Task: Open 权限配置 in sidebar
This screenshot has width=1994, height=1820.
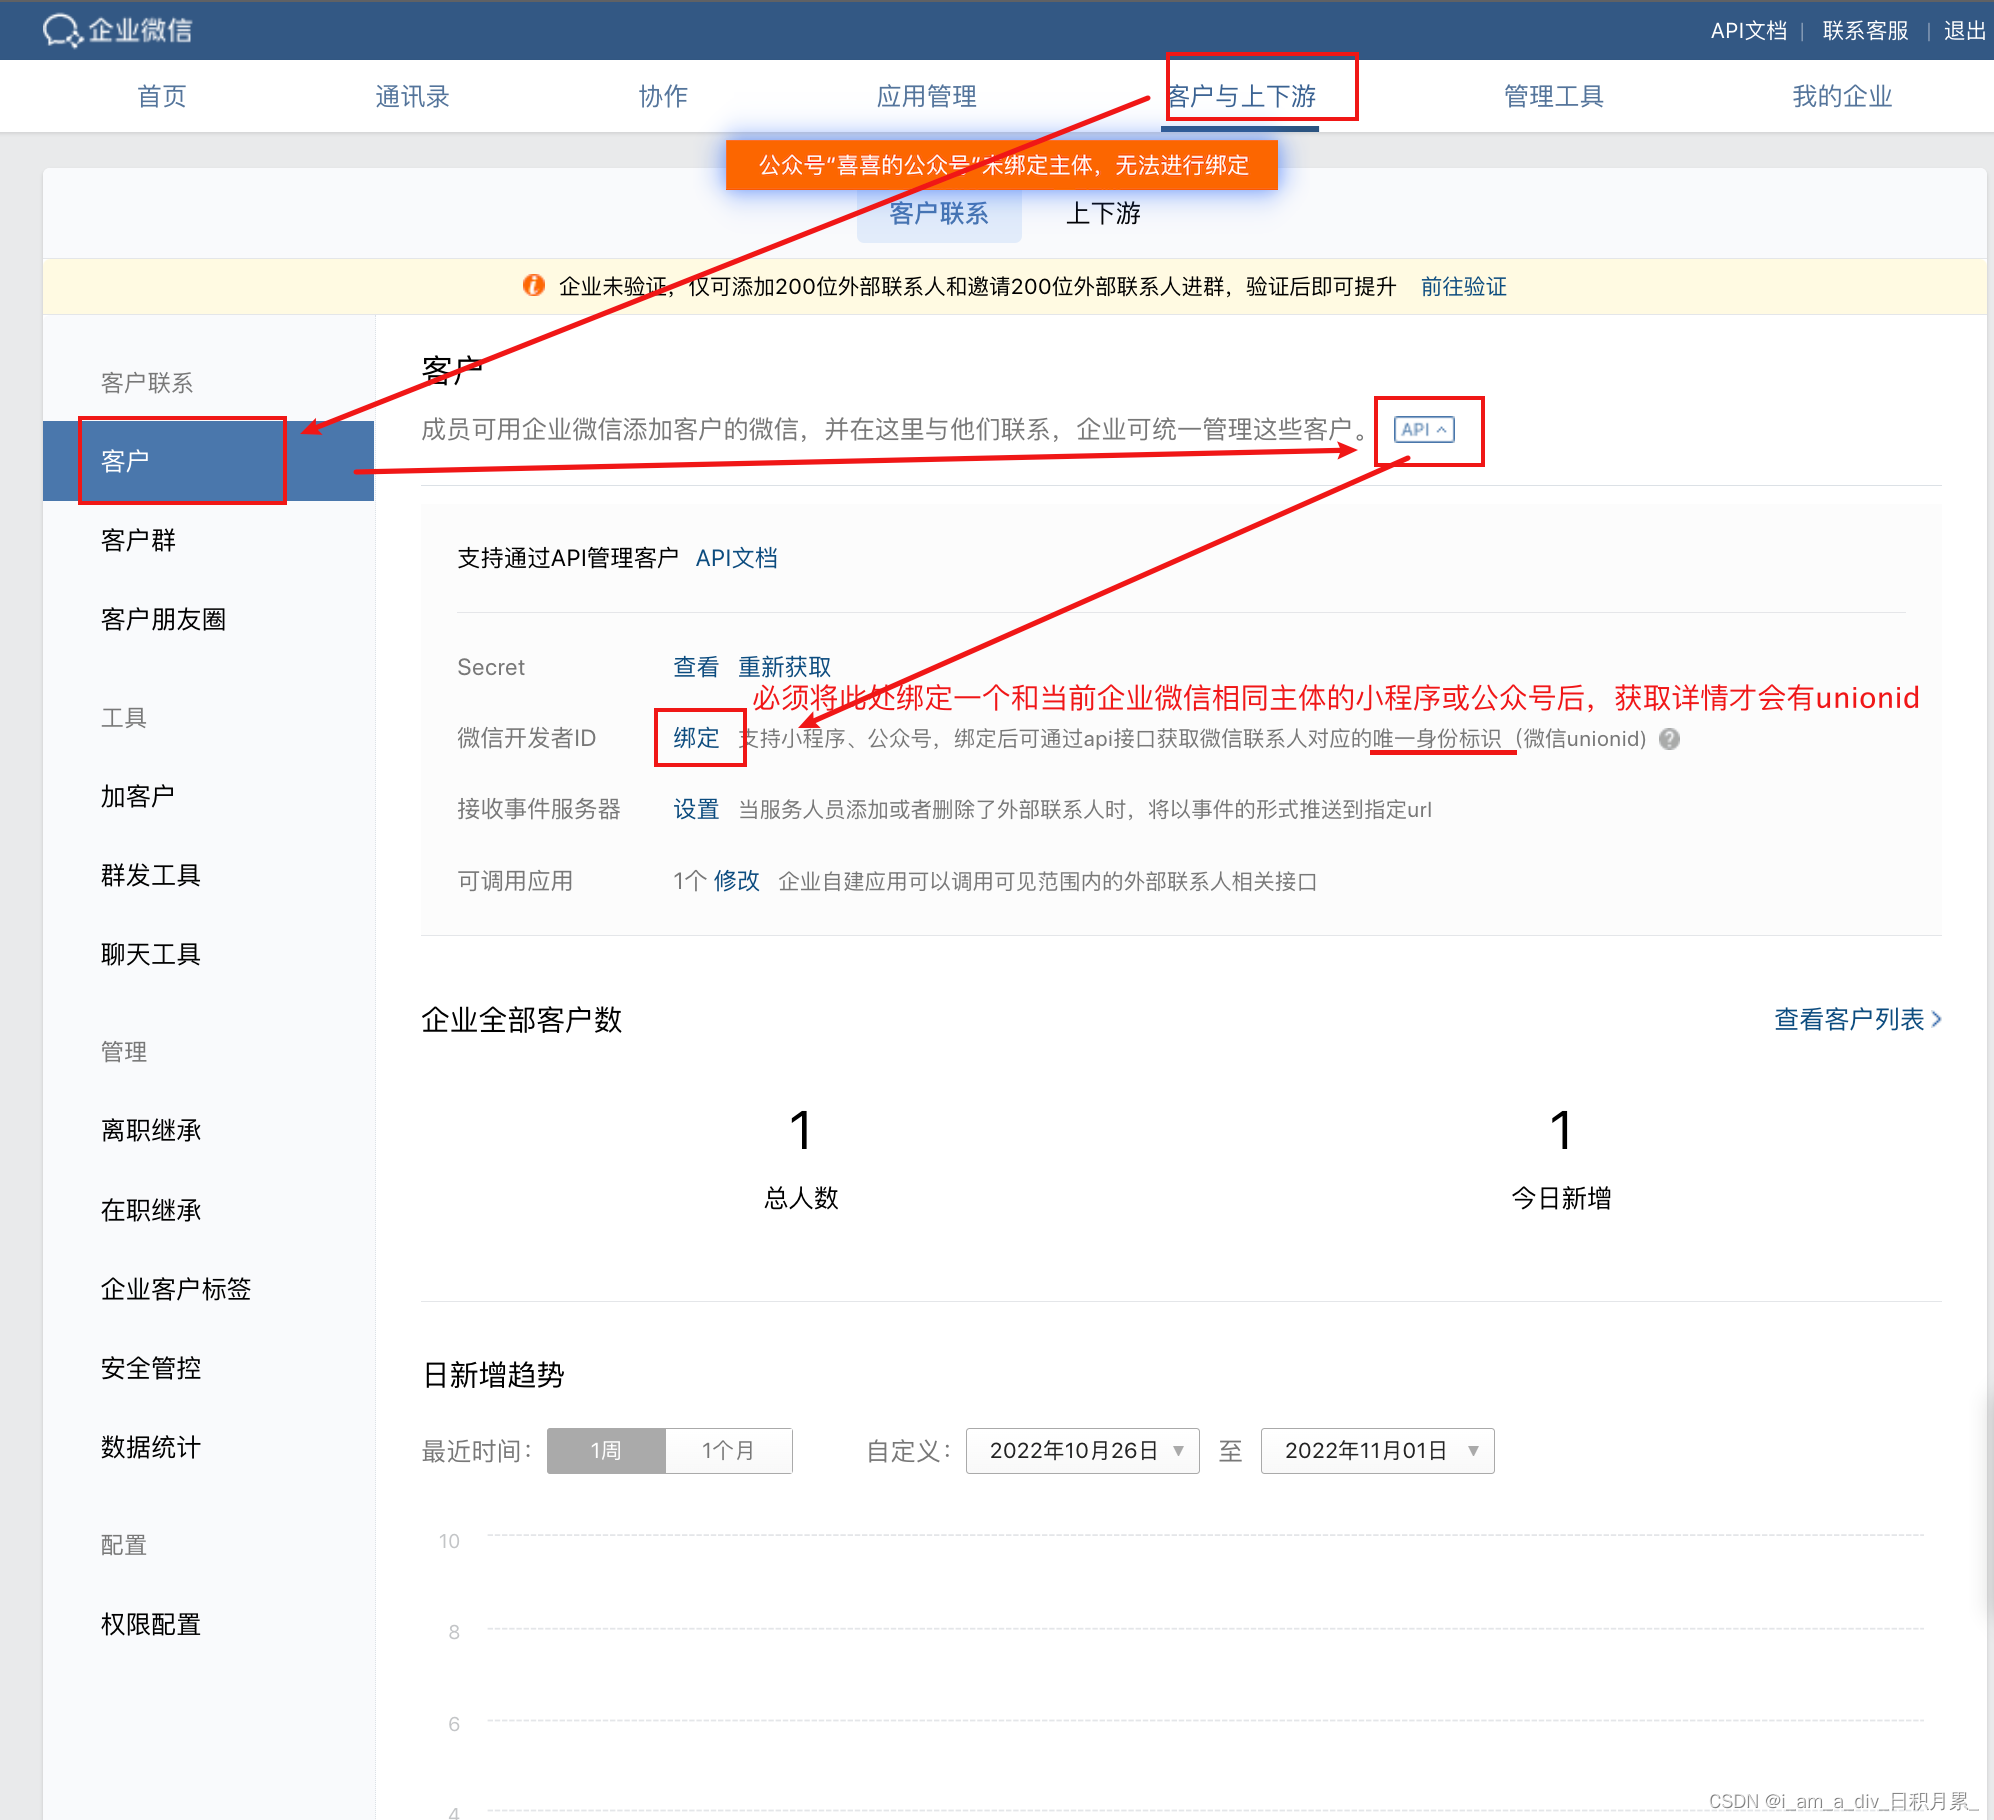Action: click(151, 1625)
